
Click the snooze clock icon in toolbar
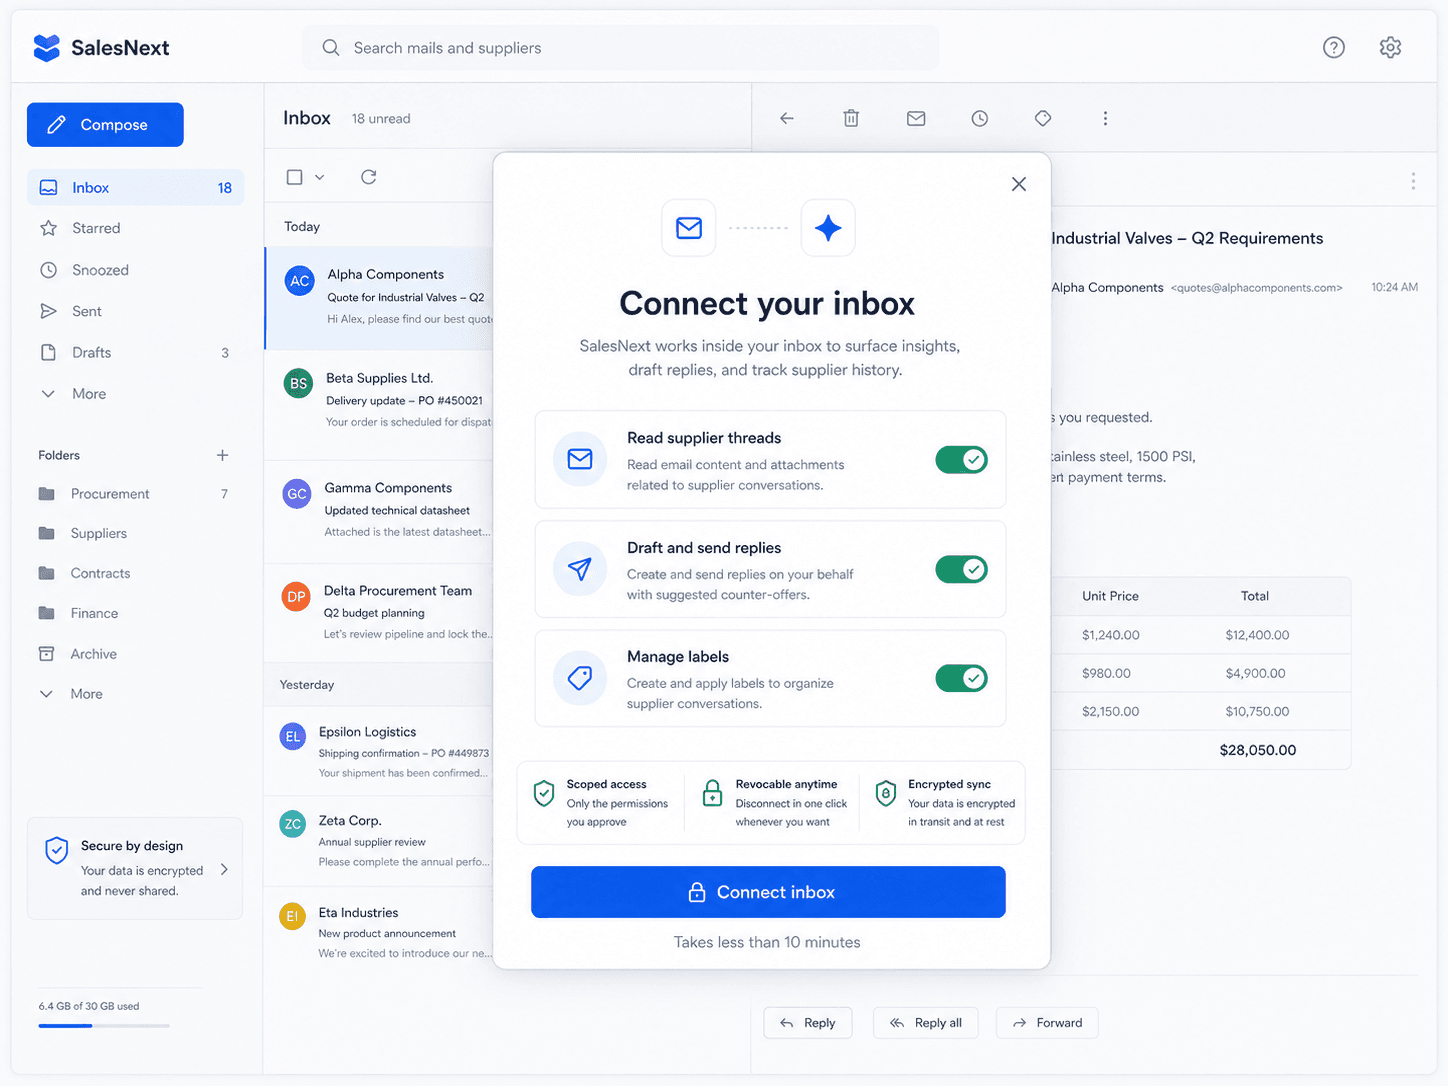tap(980, 118)
